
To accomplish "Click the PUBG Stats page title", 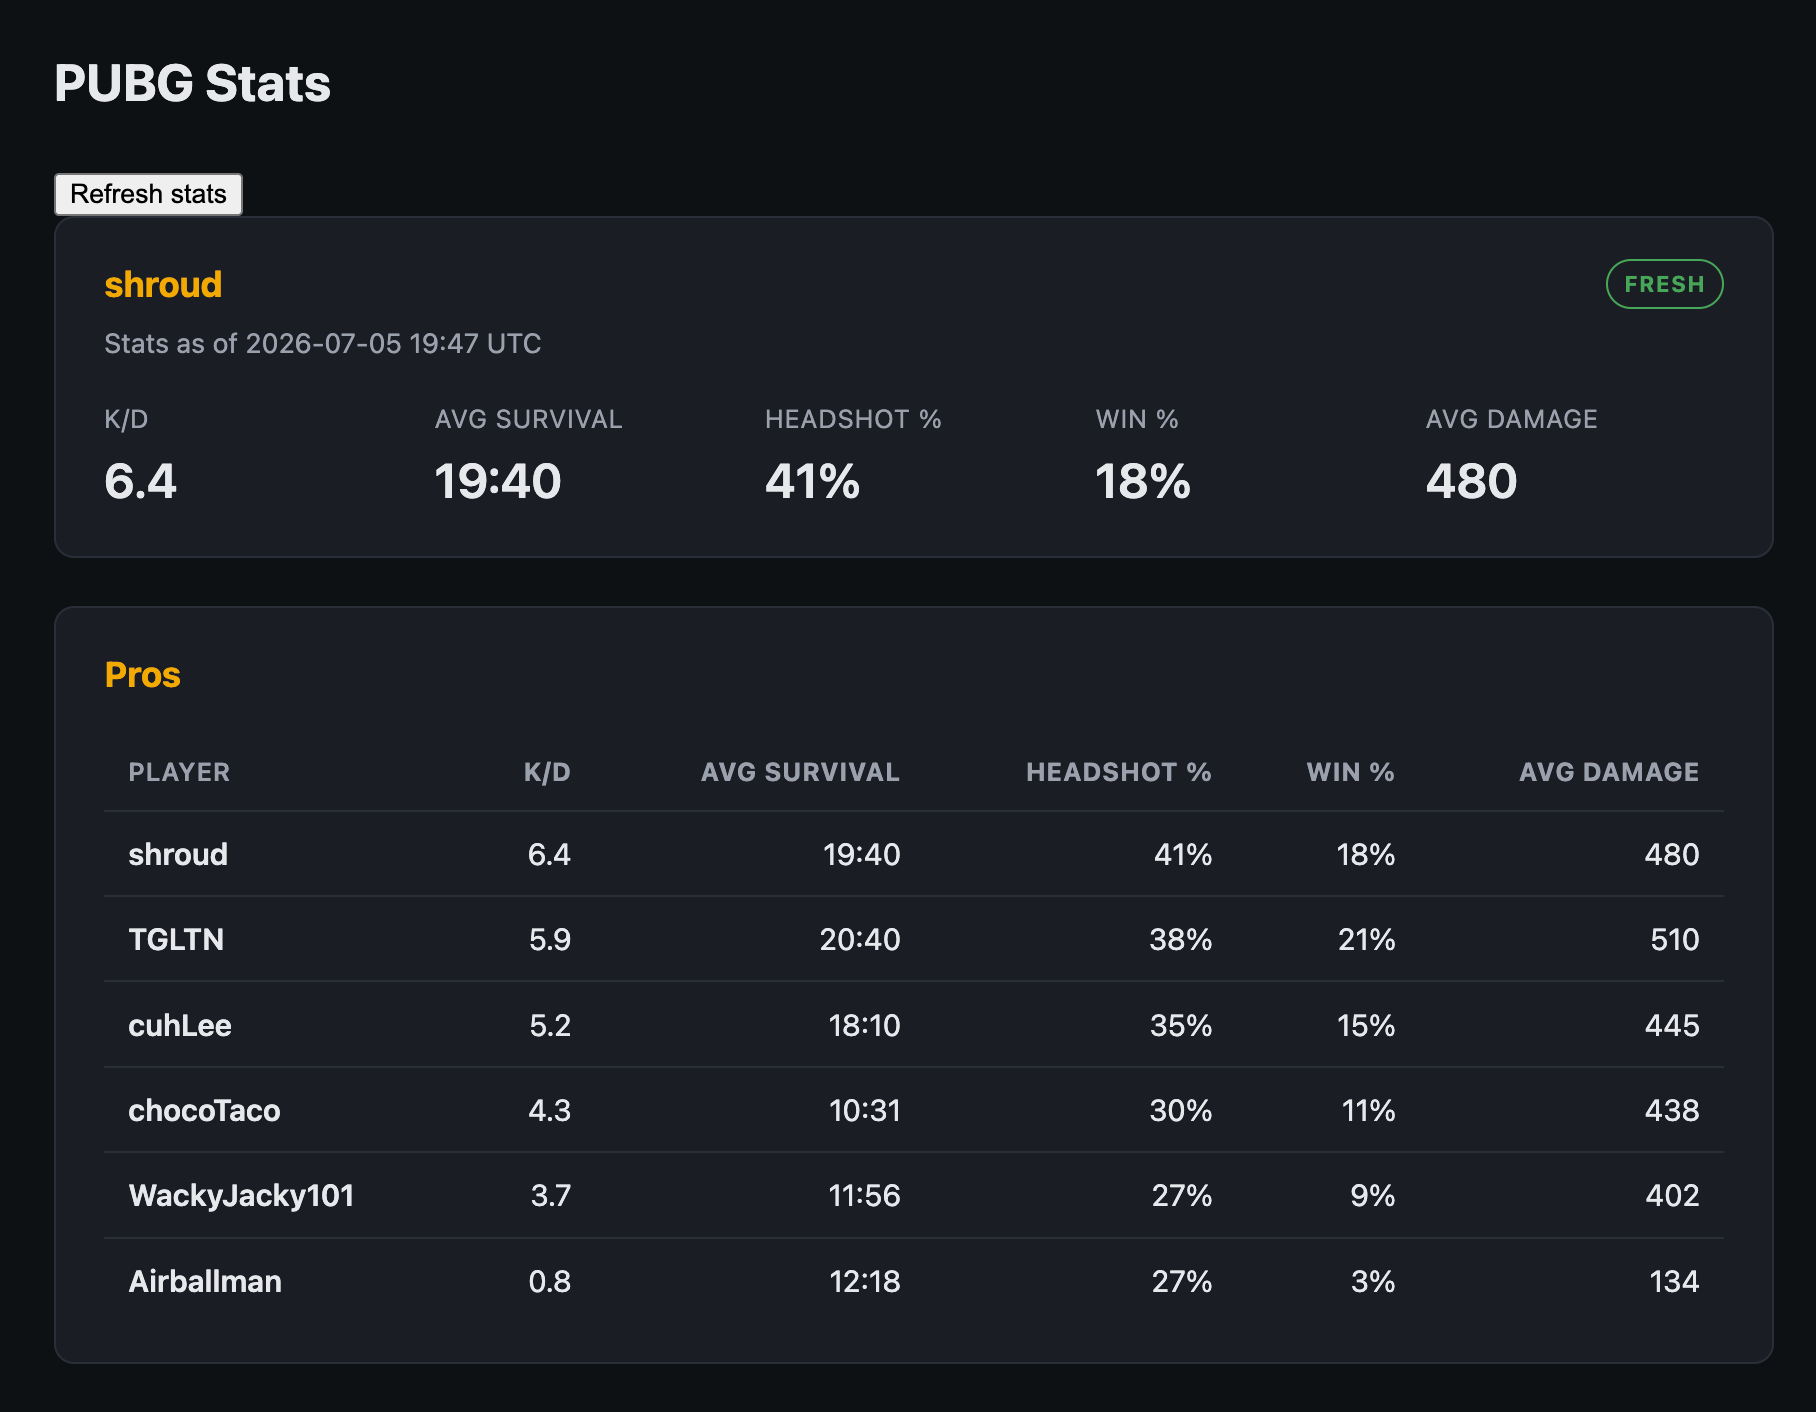I will [192, 83].
